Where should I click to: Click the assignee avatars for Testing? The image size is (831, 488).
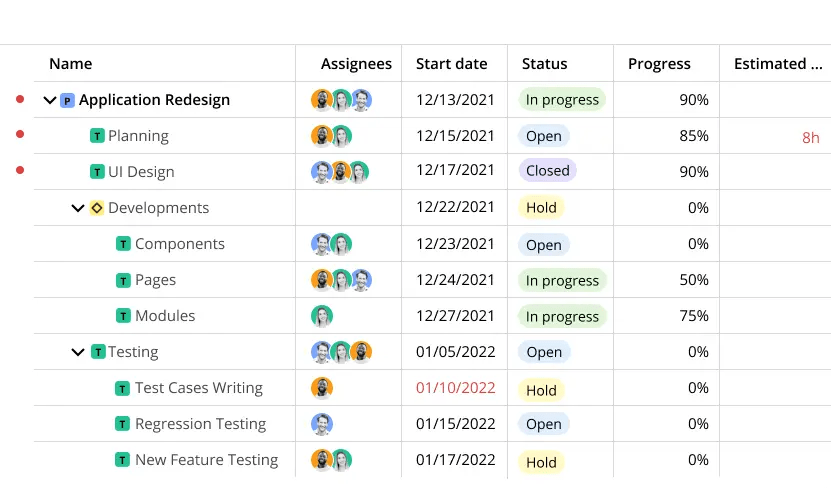(x=341, y=352)
